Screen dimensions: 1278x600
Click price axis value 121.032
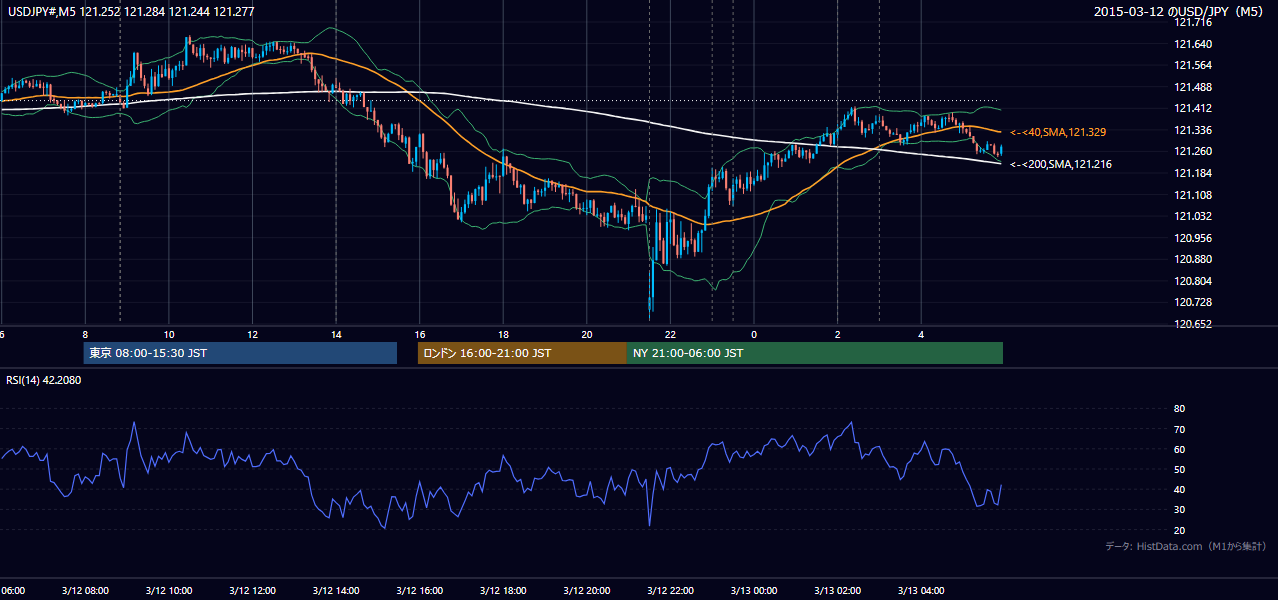tap(1193, 216)
